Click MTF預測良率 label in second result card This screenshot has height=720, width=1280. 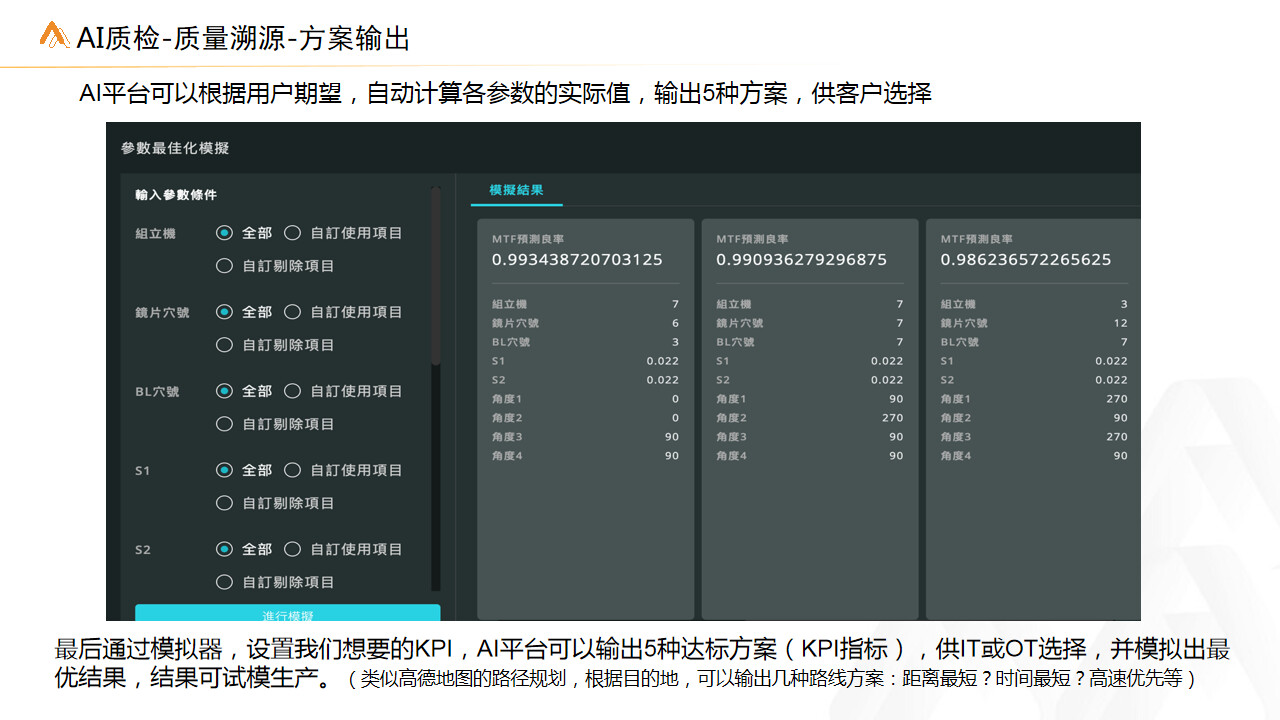[x=752, y=240]
